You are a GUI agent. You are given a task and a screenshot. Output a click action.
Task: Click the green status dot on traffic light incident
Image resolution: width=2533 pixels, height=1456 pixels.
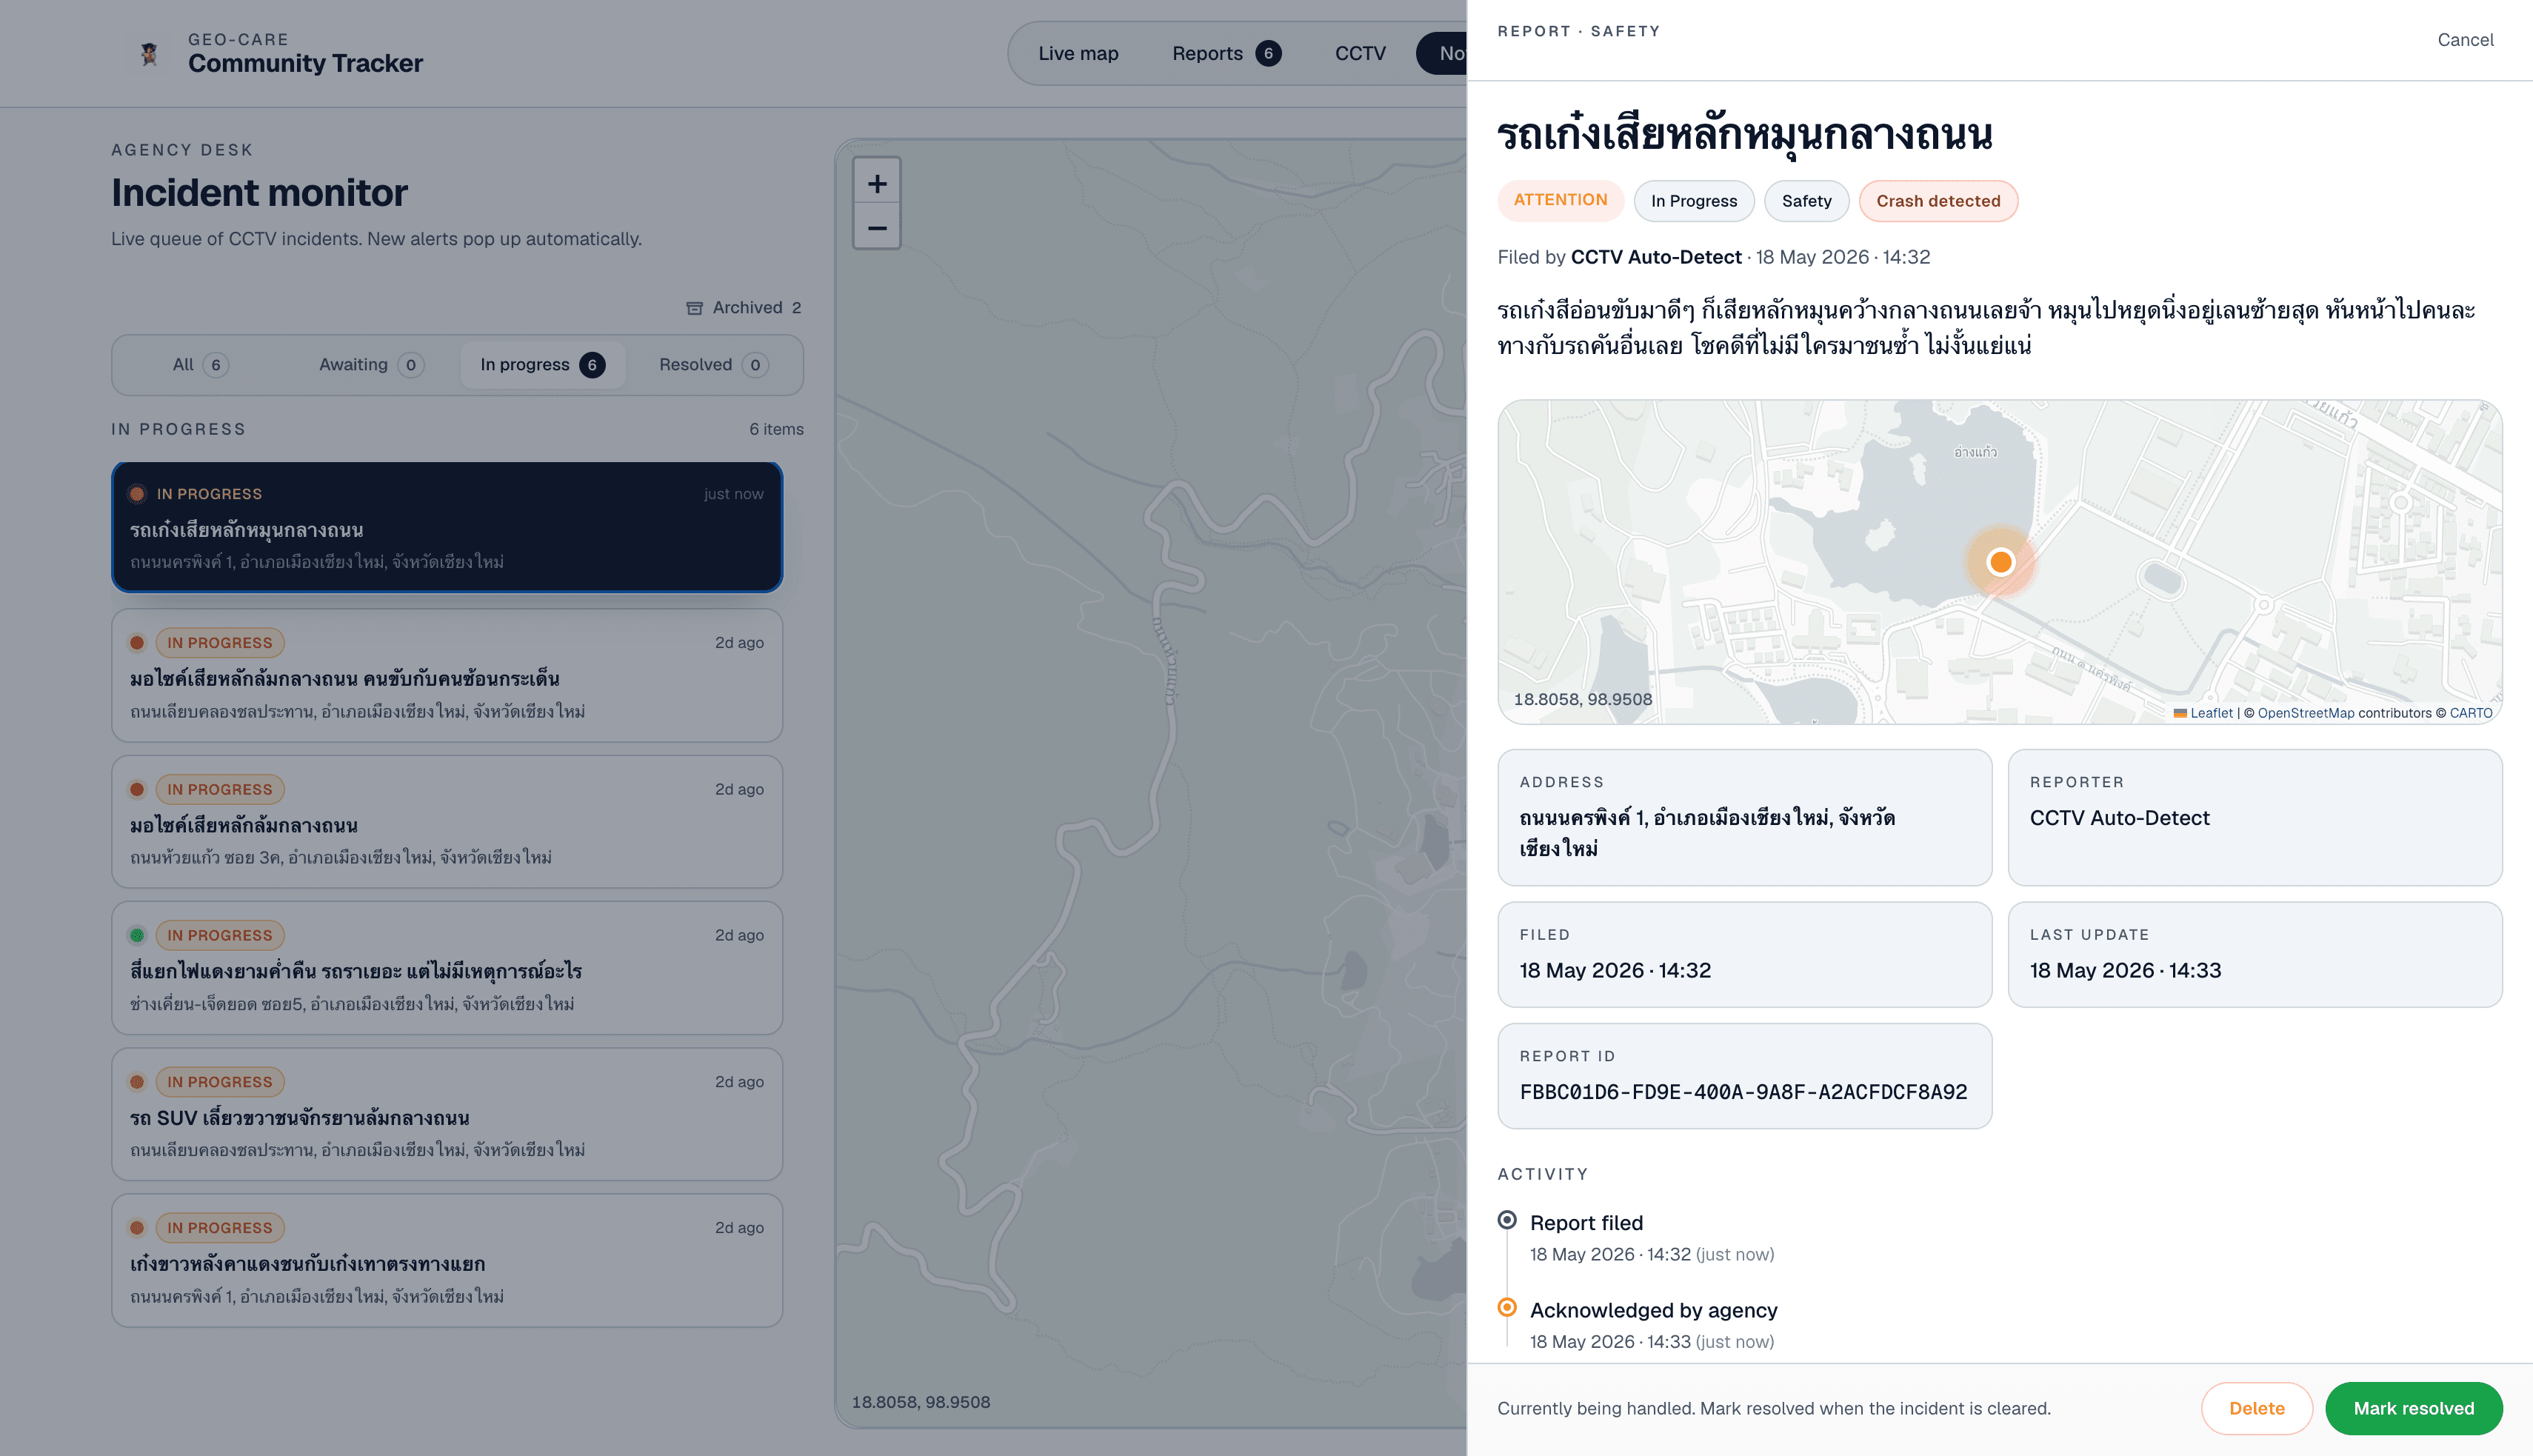tap(137, 936)
